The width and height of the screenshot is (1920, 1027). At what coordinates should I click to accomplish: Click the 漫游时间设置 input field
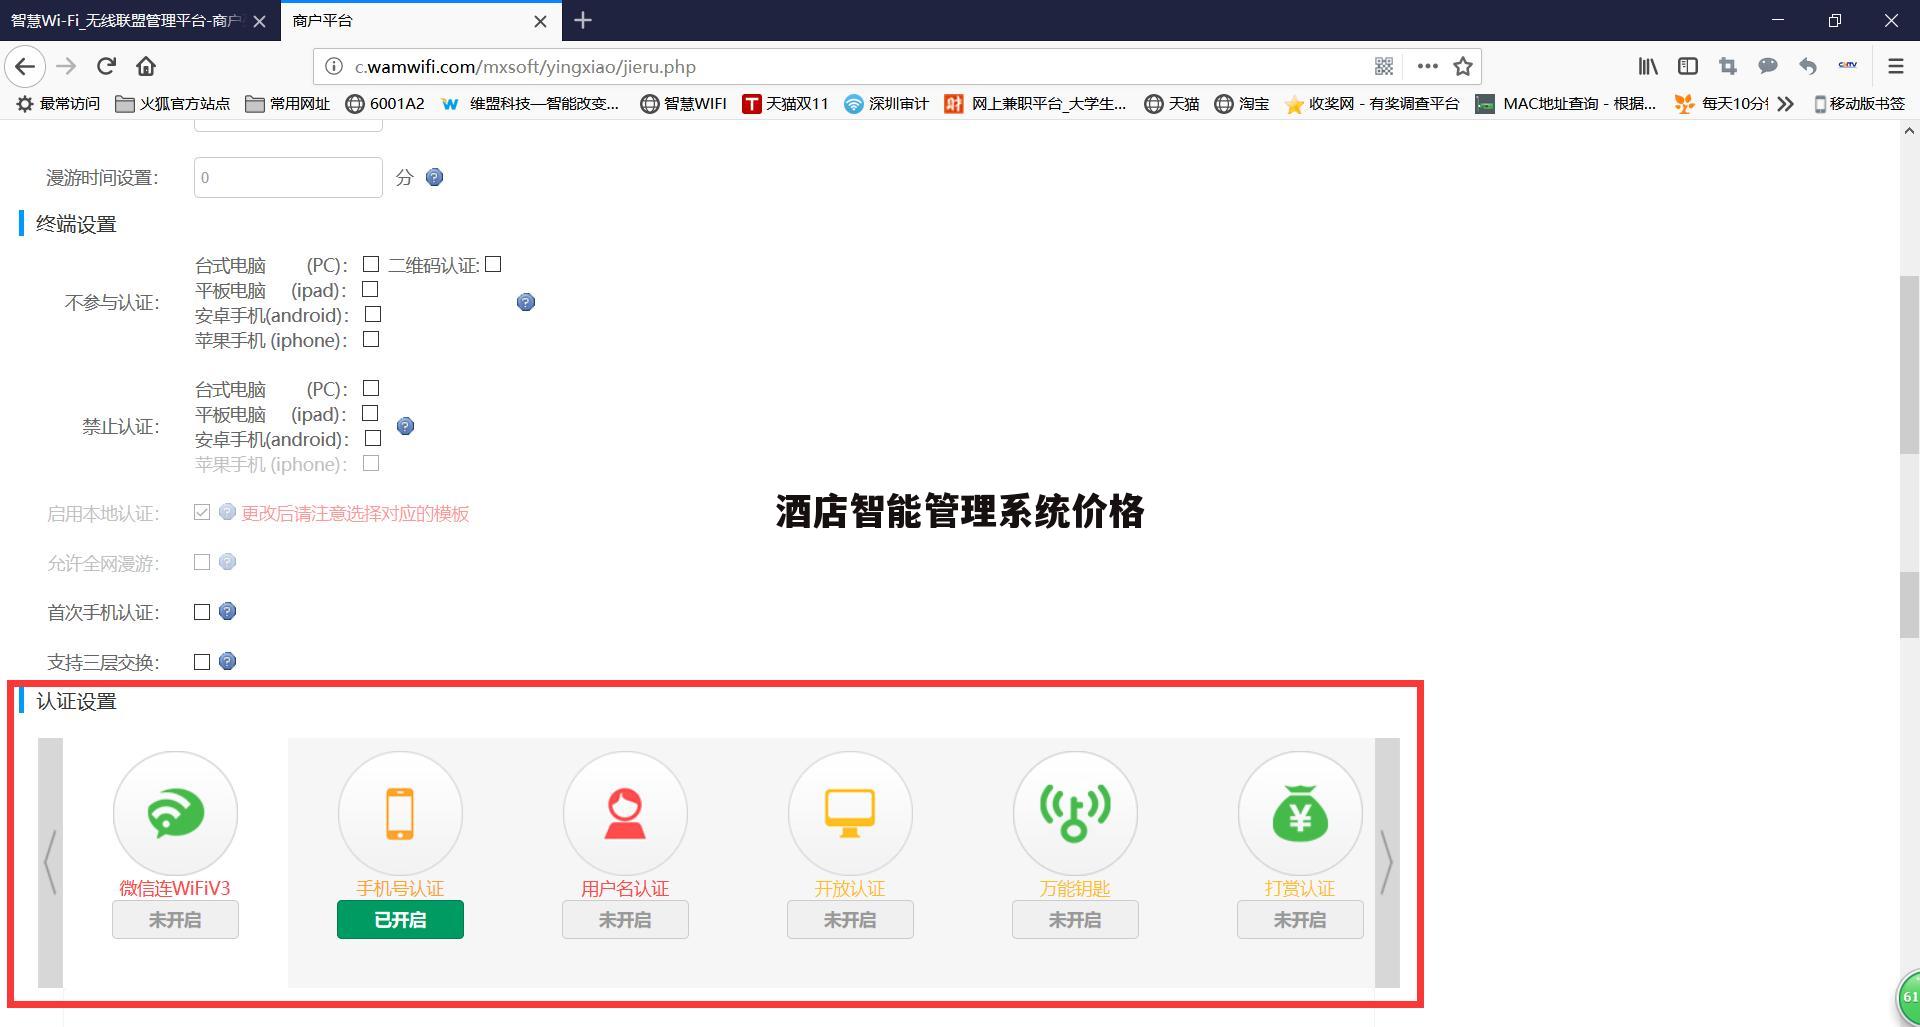(288, 177)
